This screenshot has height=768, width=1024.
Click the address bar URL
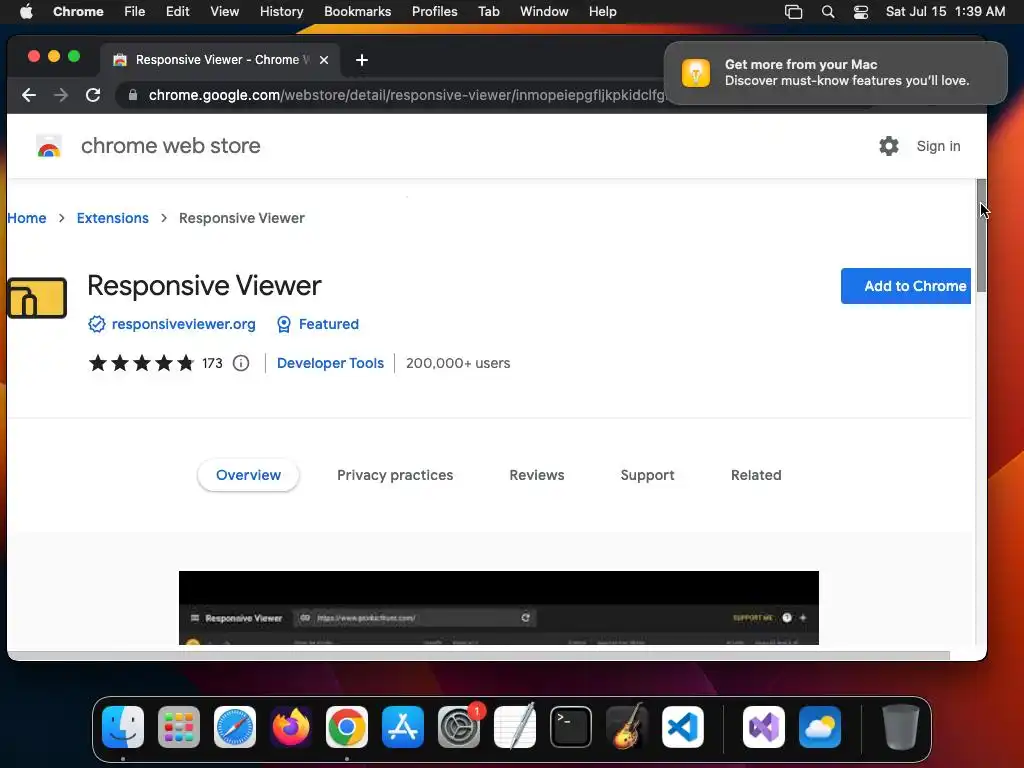[x=406, y=95]
